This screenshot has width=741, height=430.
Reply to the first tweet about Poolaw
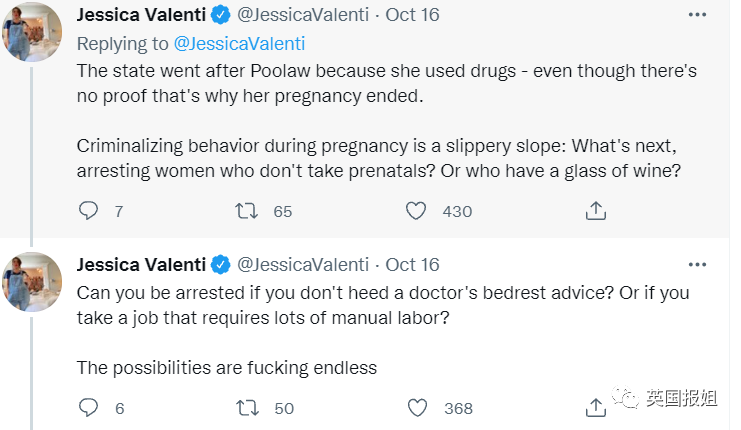pyautogui.click(x=89, y=211)
